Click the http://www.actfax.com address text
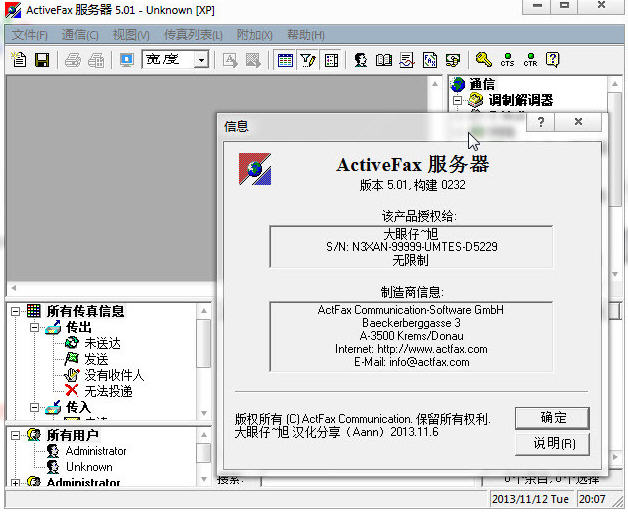The image size is (628, 512). [432, 349]
